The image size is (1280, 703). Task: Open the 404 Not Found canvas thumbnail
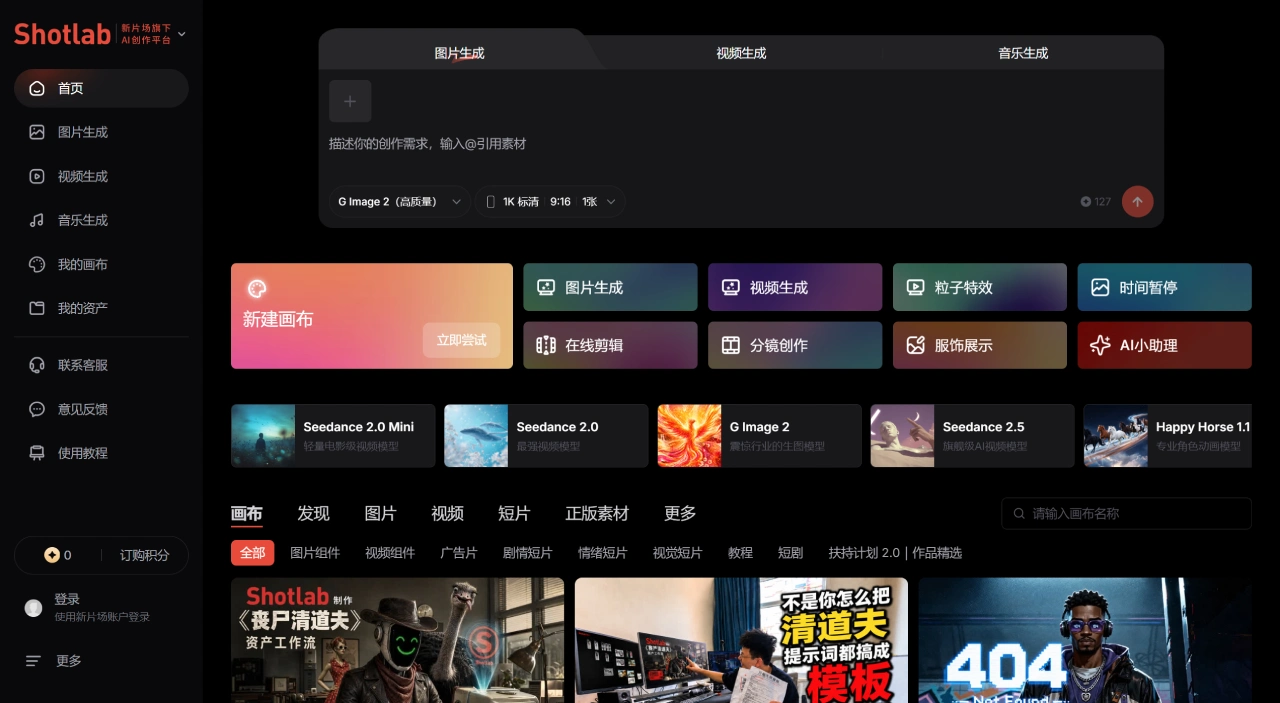click(1085, 640)
